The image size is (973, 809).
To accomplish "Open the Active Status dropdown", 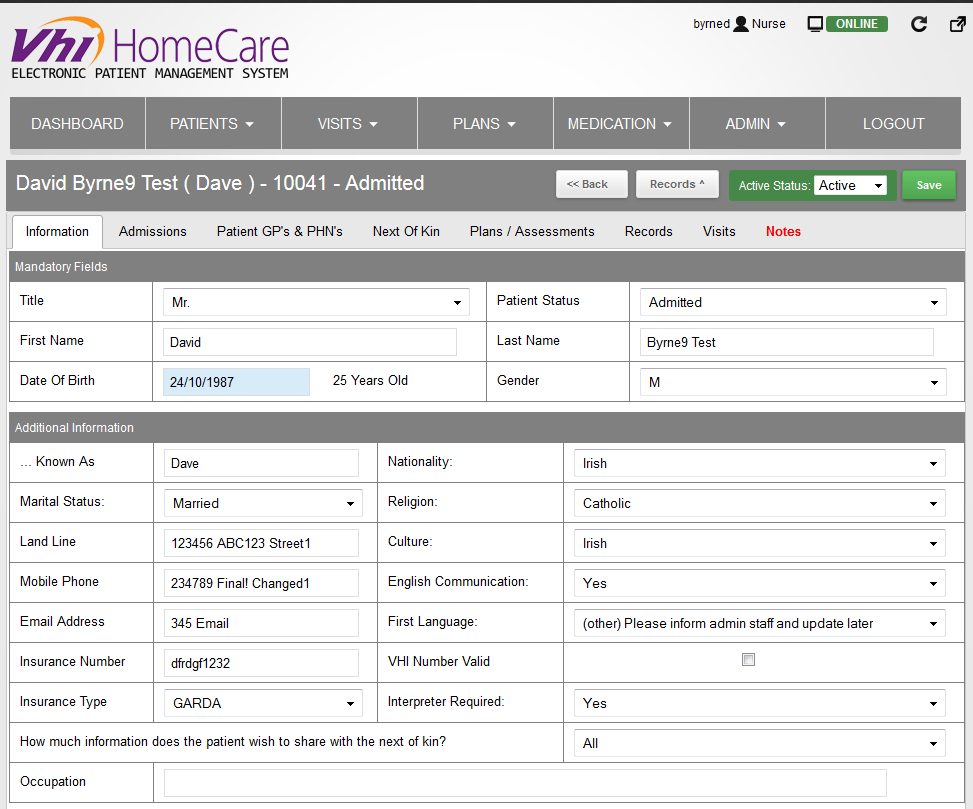I will [x=850, y=185].
